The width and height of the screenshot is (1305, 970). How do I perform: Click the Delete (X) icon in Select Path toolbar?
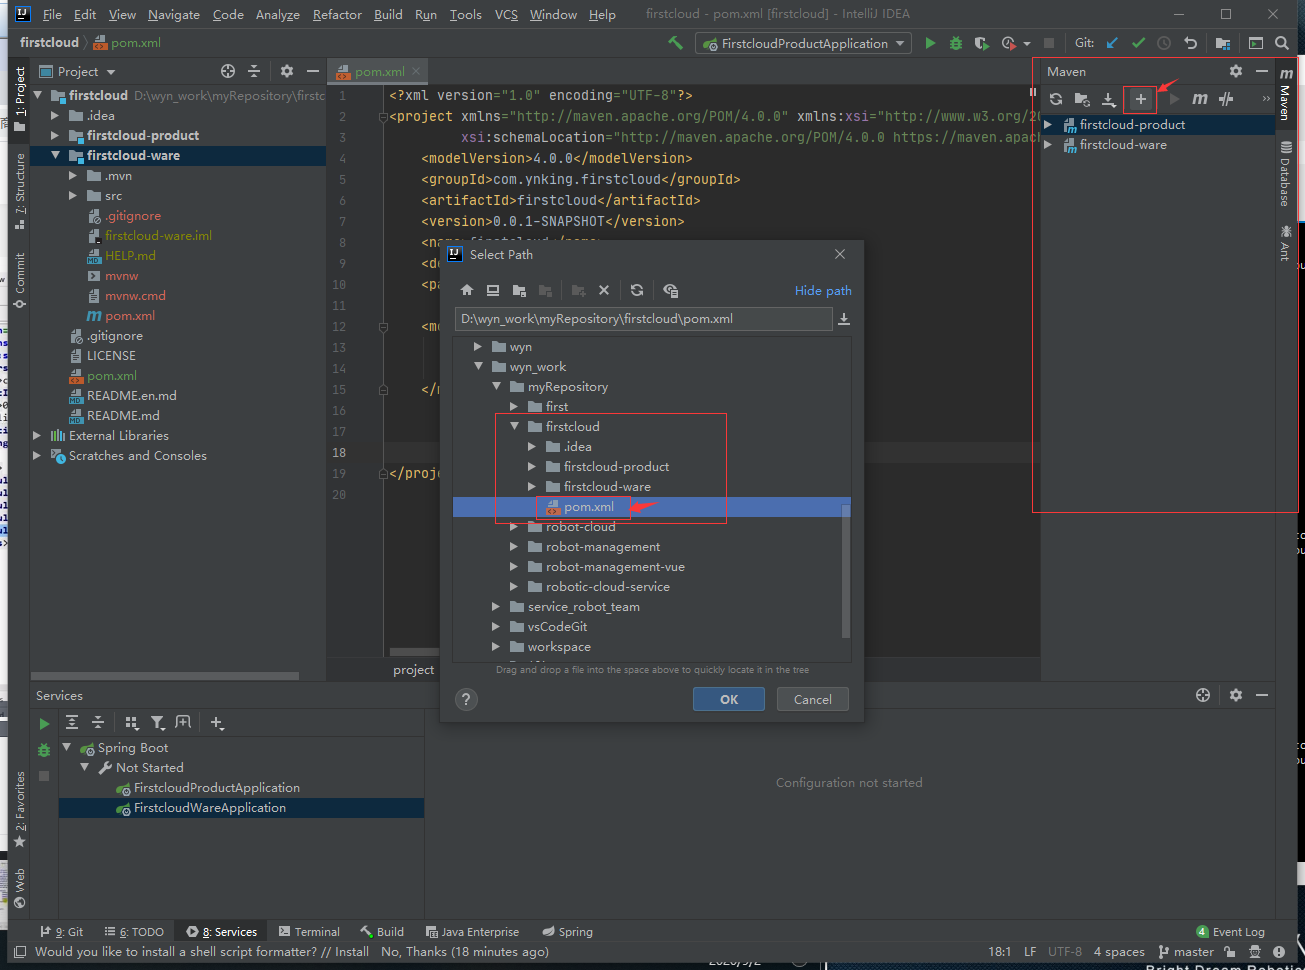pos(604,290)
